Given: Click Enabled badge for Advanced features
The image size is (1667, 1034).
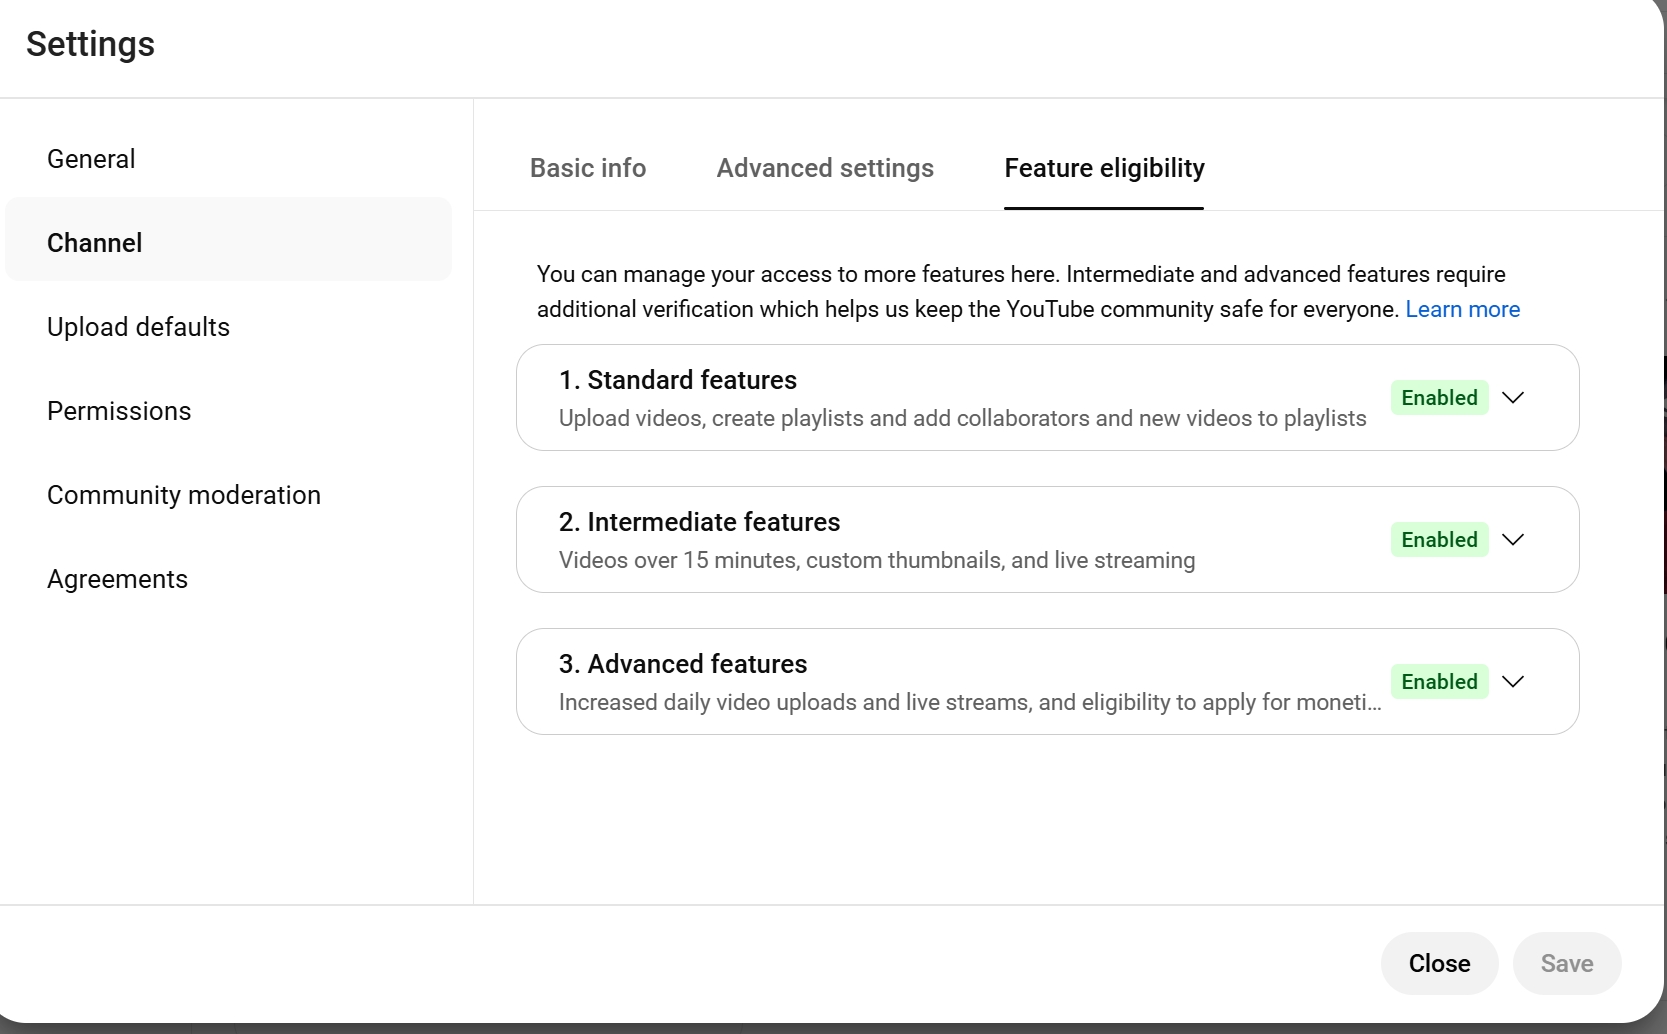Looking at the screenshot, I should (1439, 682).
